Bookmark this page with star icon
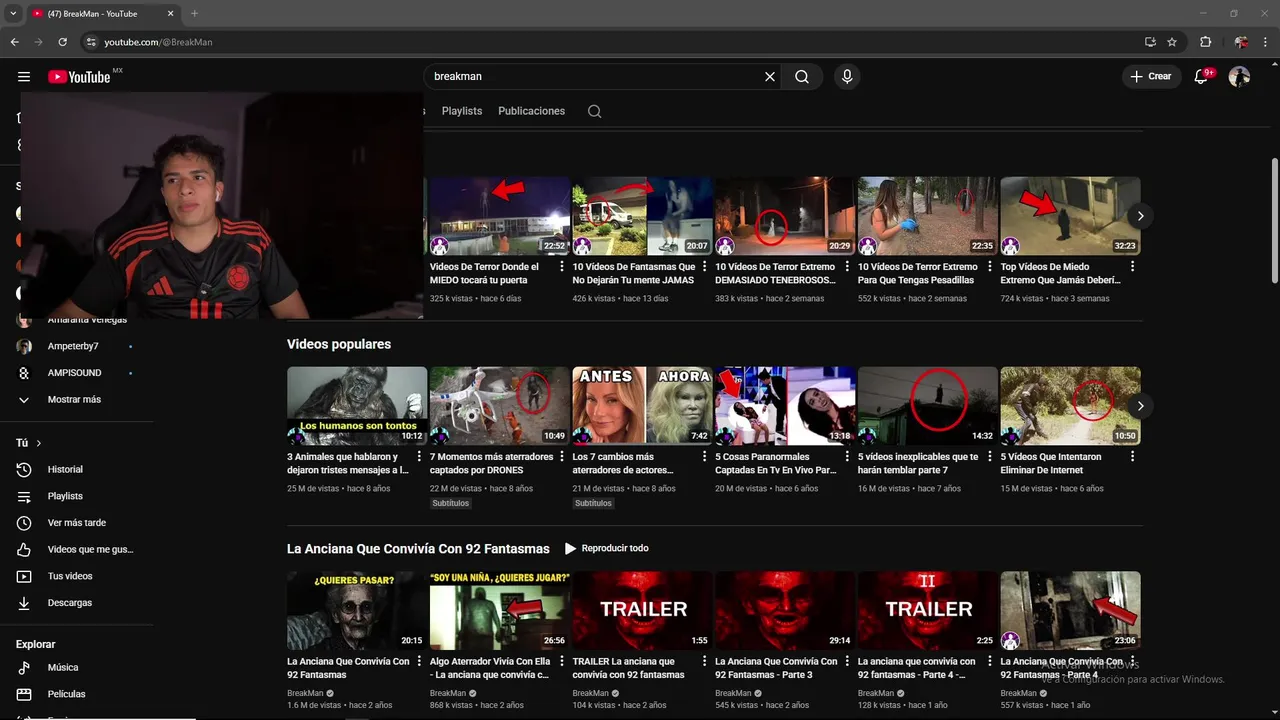Screen dimensions: 1280x720 tap(1172, 42)
